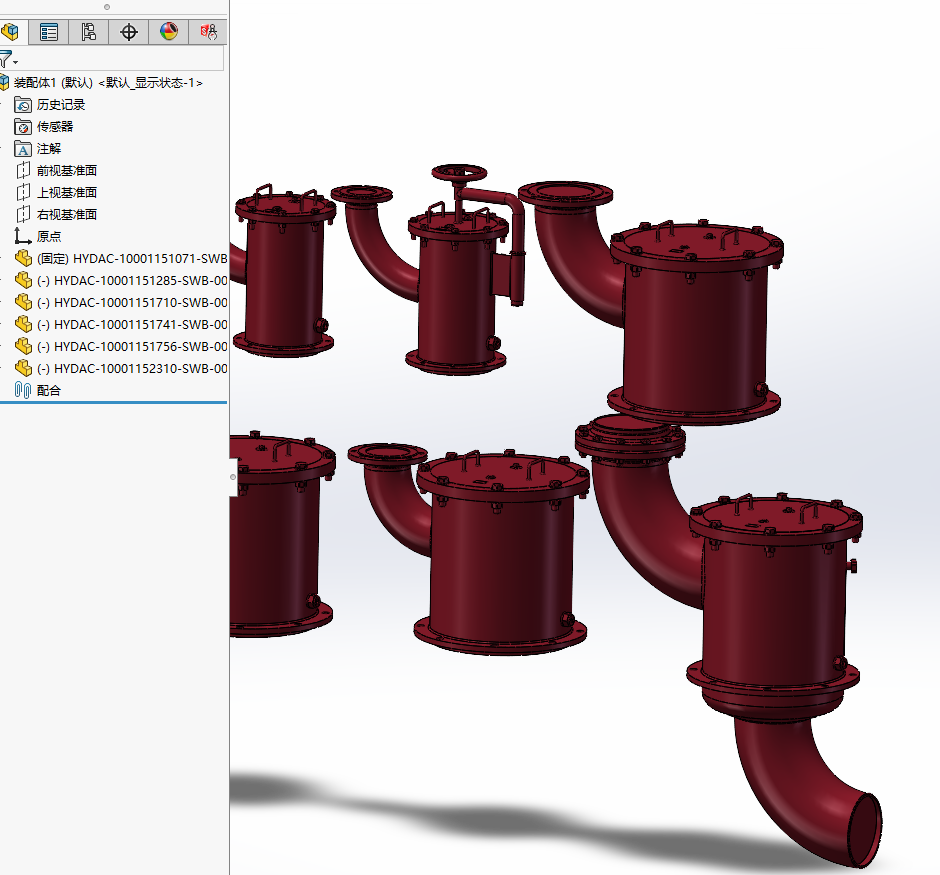Screen dimensions: 940x875
Task: Click the sensors folder icon
Action: pyautogui.click(x=23, y=127)
